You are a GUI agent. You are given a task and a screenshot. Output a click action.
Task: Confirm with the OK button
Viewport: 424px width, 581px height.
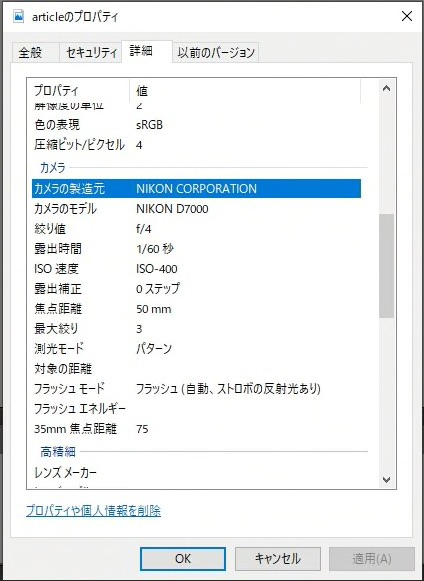(x=183, y=558)
